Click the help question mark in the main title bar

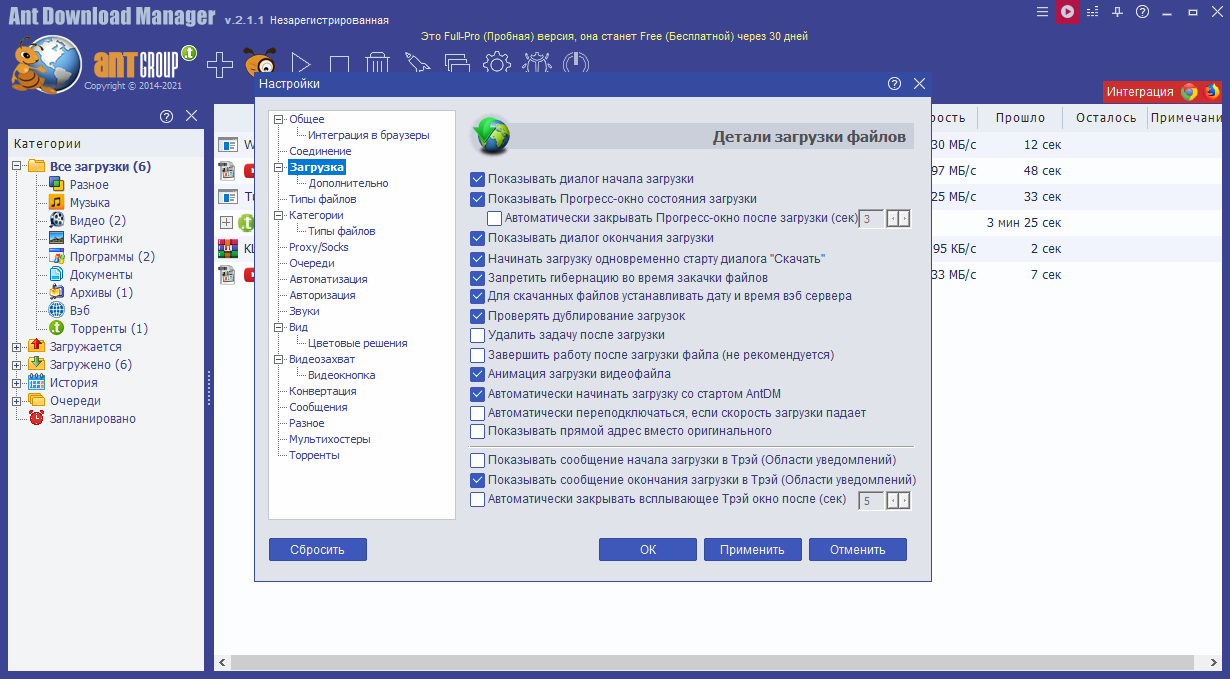[x=1142, y=12]
